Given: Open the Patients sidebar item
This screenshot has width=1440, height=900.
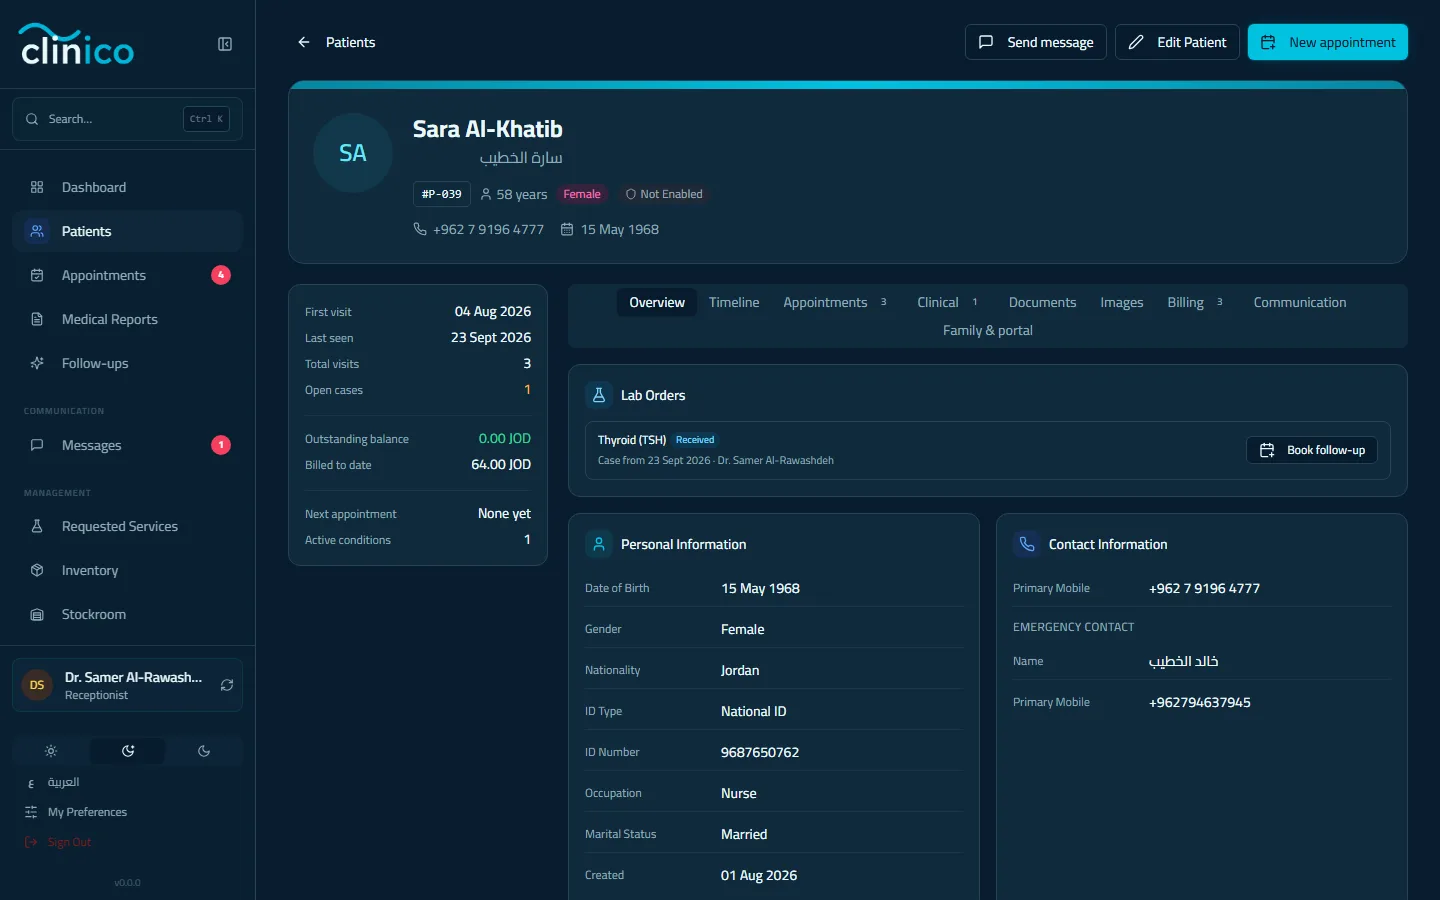Looking at the screenshot, I should click(x=127, y=231).
